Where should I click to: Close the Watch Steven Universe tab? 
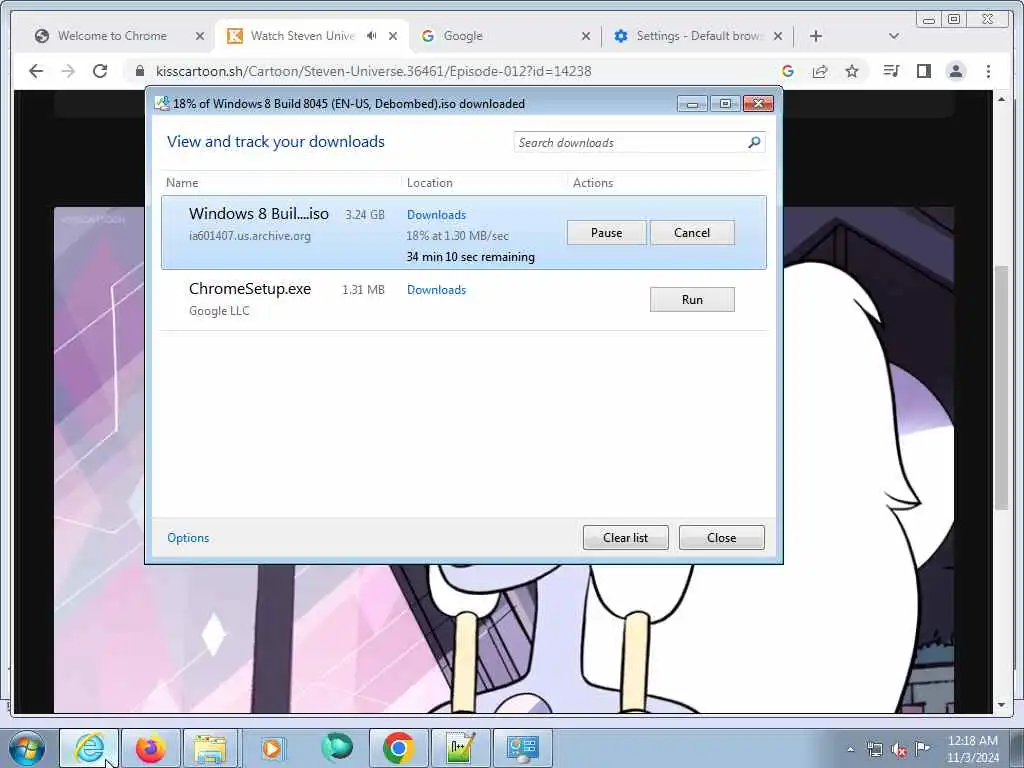coord(392,36)
